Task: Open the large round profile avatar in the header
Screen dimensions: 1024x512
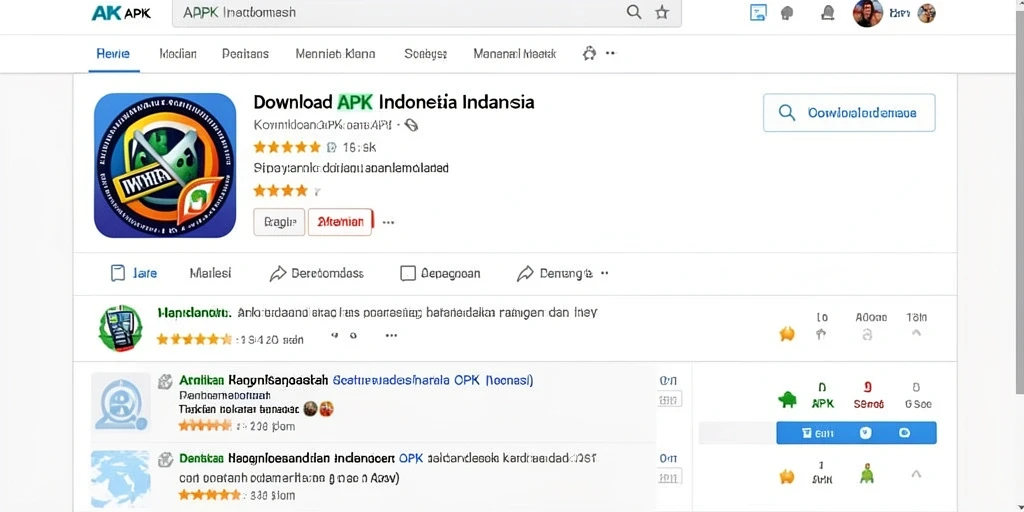Action: (868, 13)
